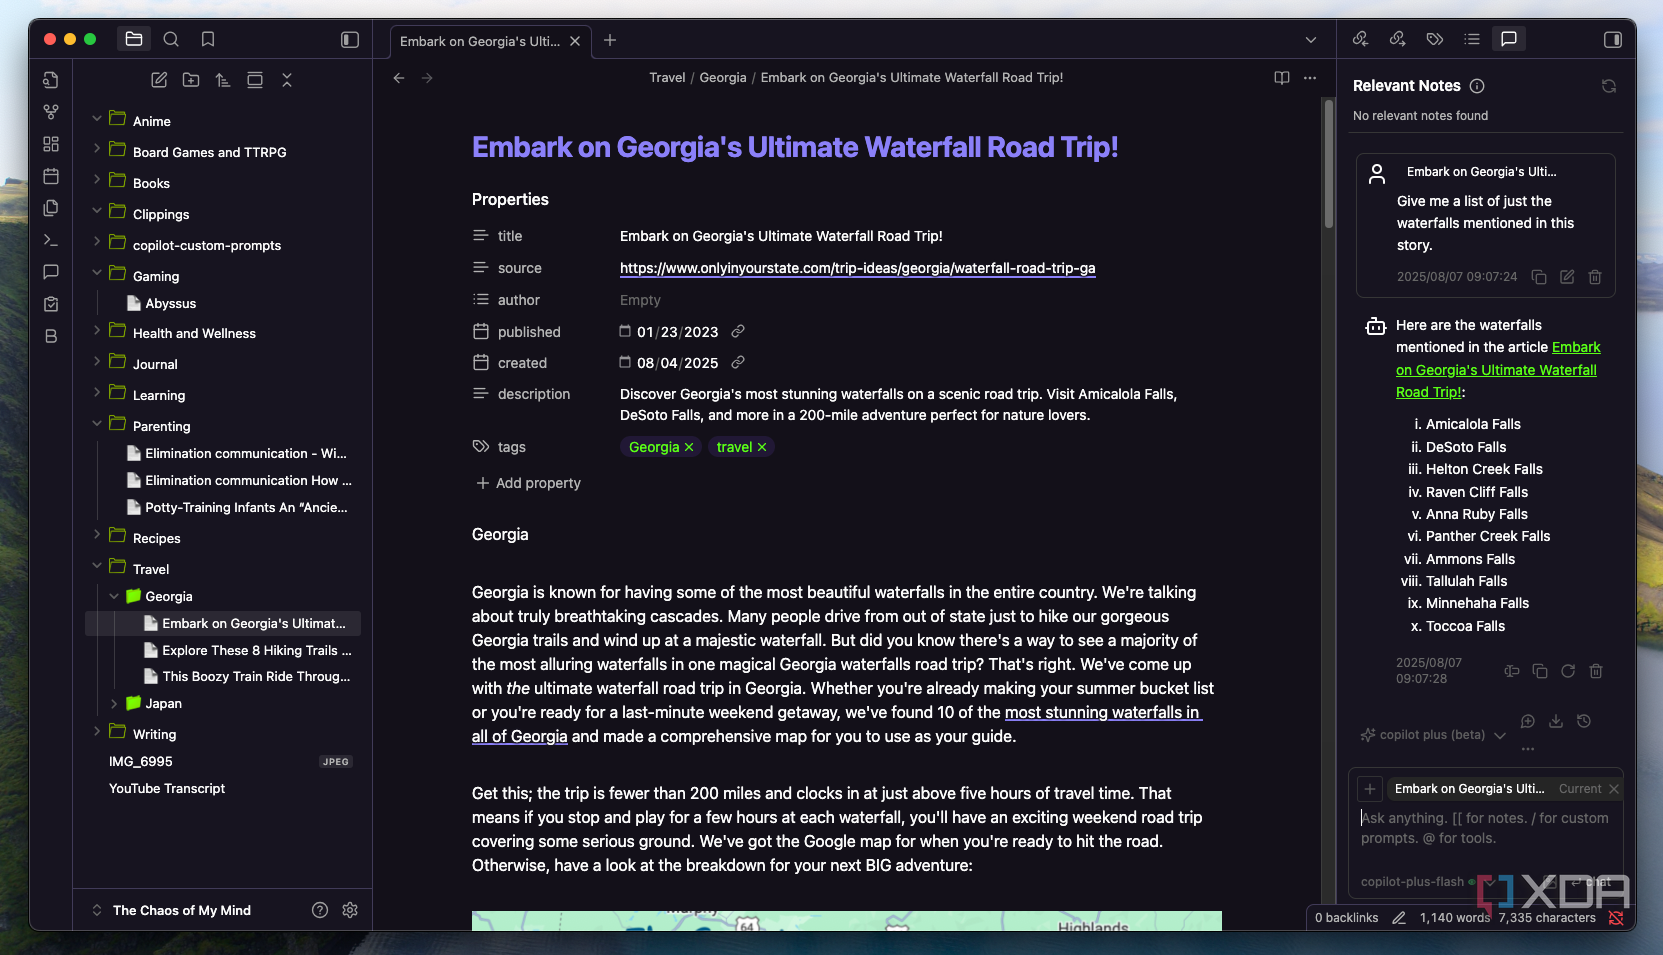Open the note's more options menu
1663x955 pixels.
pos(1310,78)
